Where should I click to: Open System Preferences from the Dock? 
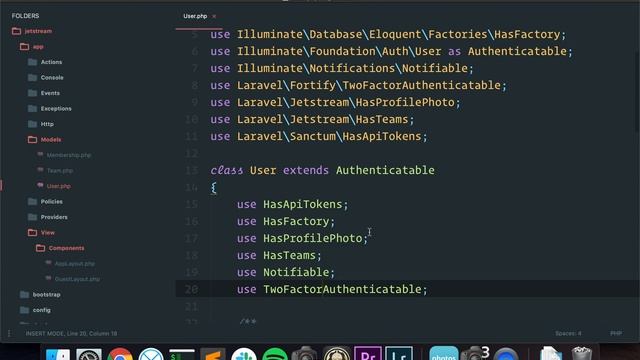pyautogui.click(x=89, y=354)
